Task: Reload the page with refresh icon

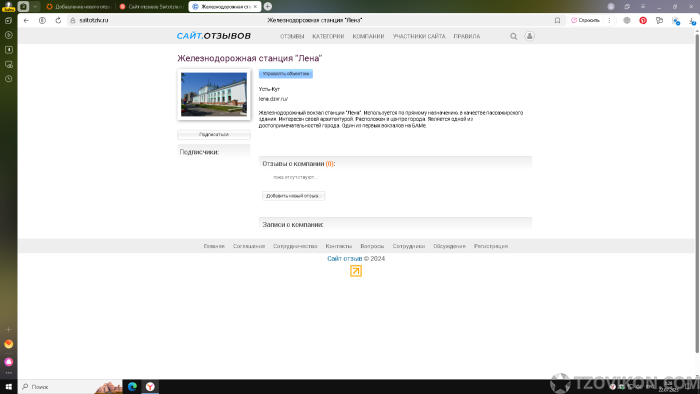Action: click(58, 21)
